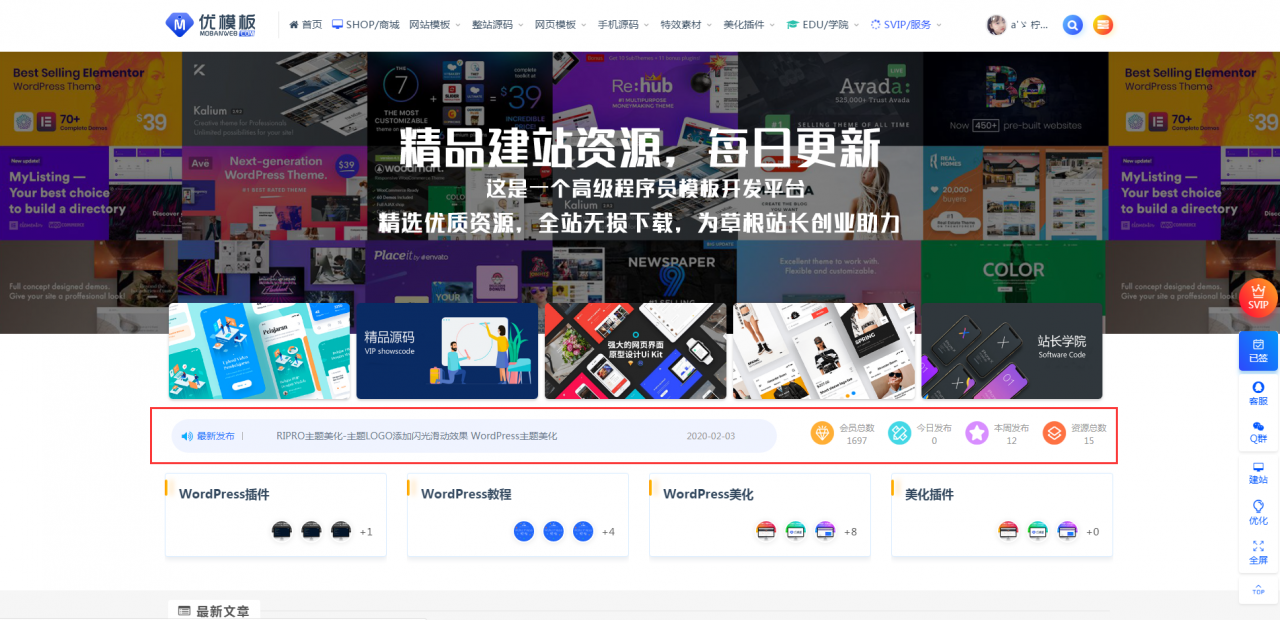Open the WordPress美化 category card
This screenshot has width=1280, height=620.
[759, 515]
